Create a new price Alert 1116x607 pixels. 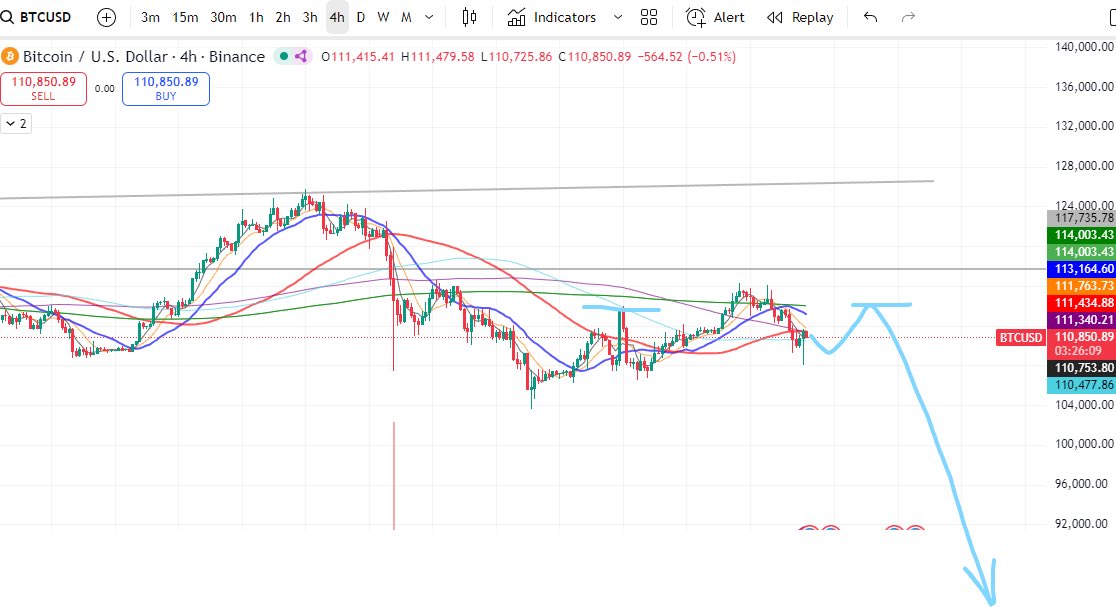click(715, 17)
